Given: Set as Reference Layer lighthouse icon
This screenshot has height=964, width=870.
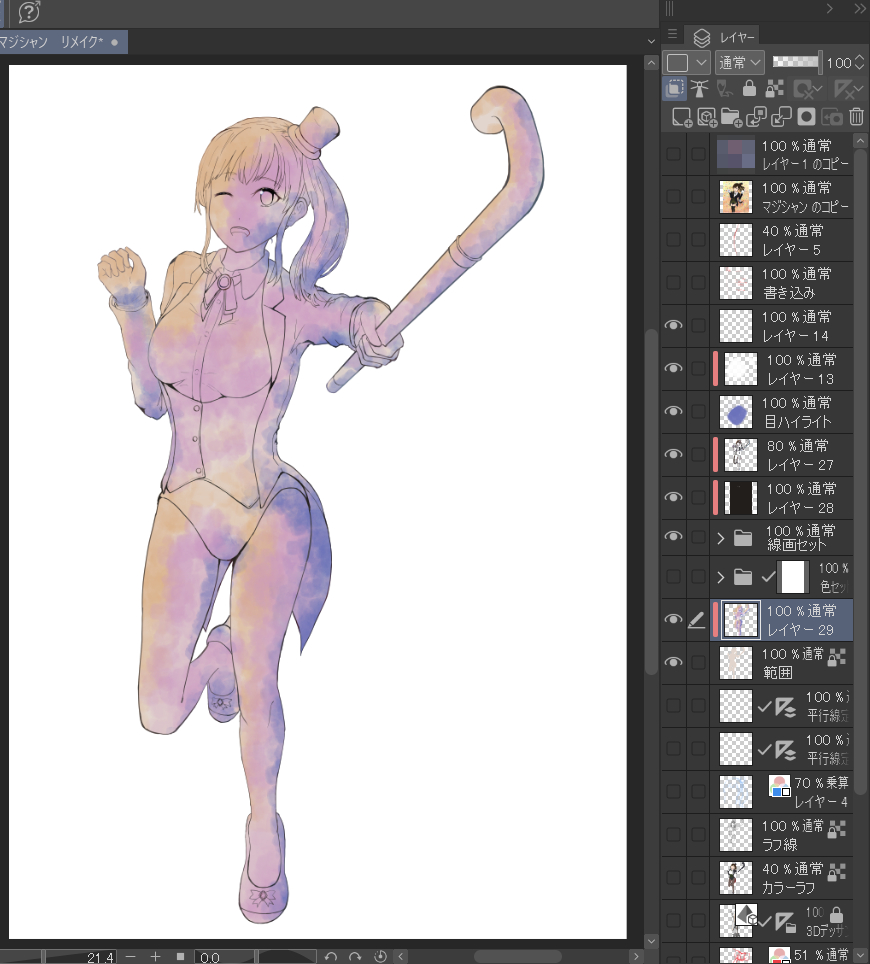Looking at the screenshot, I should pyautogui.click(x=699, y=89).
